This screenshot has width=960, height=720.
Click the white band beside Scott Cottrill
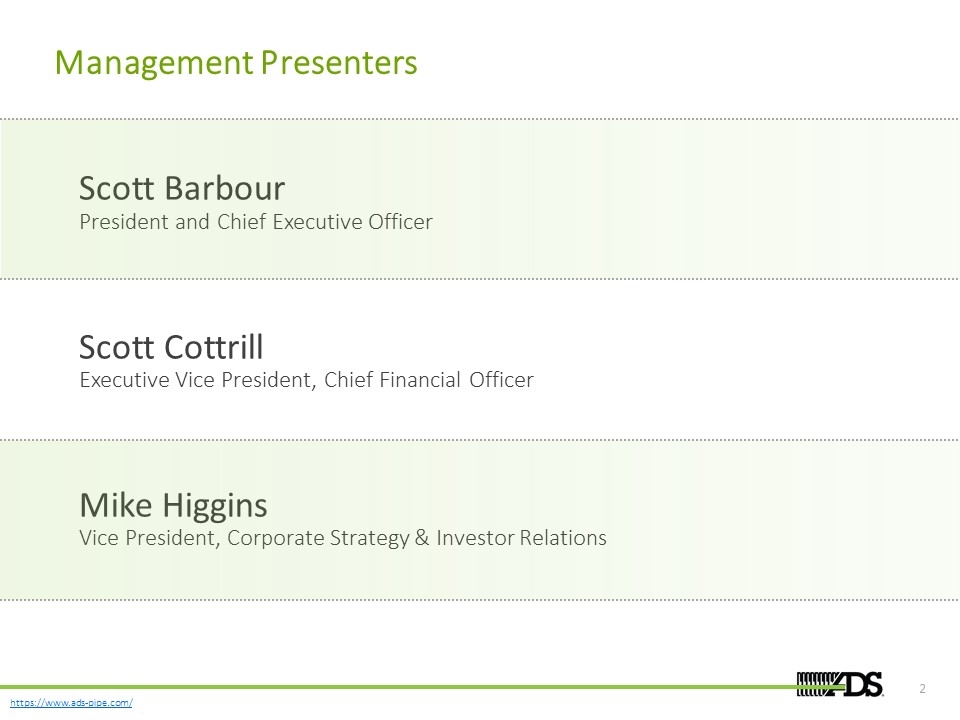pos(735,359)
